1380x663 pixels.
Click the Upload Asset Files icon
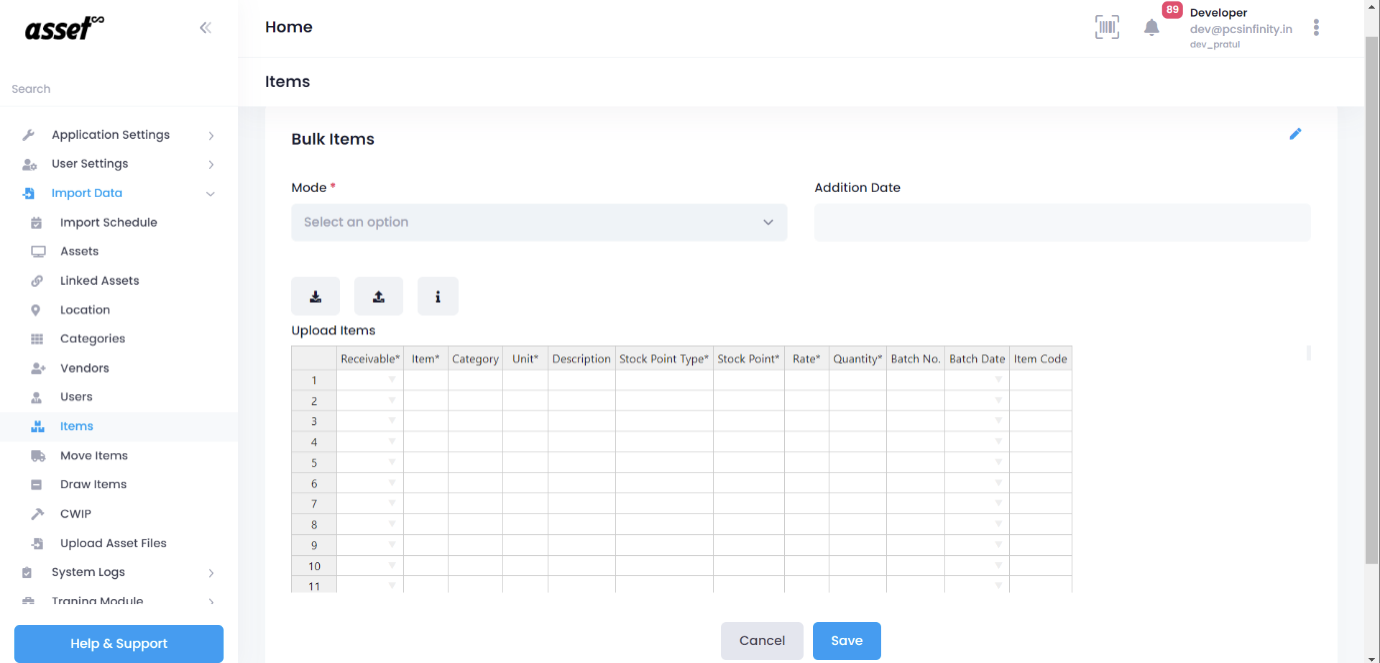tap(37, 543)
